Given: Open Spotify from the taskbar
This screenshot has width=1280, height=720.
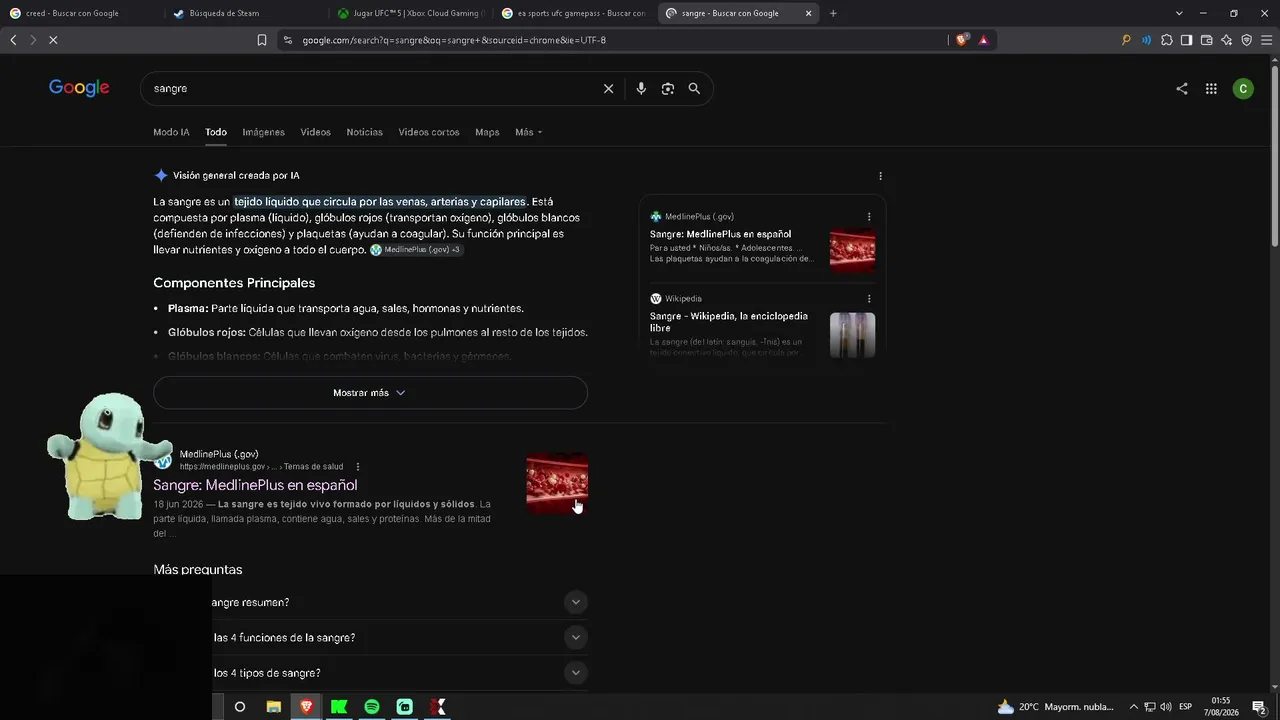Looking at the screenshot, I should click(x=372, y=707).
